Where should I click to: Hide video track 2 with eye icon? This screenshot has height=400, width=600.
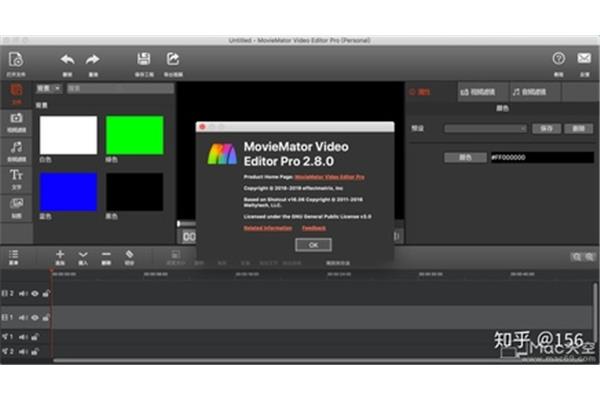coord(35,294)
